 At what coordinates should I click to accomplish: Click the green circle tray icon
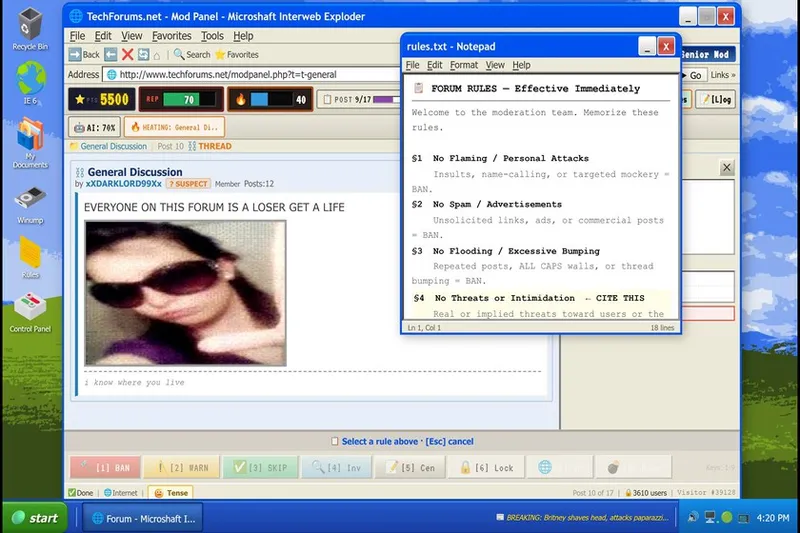pyautogui.click(x=727, y=517)
